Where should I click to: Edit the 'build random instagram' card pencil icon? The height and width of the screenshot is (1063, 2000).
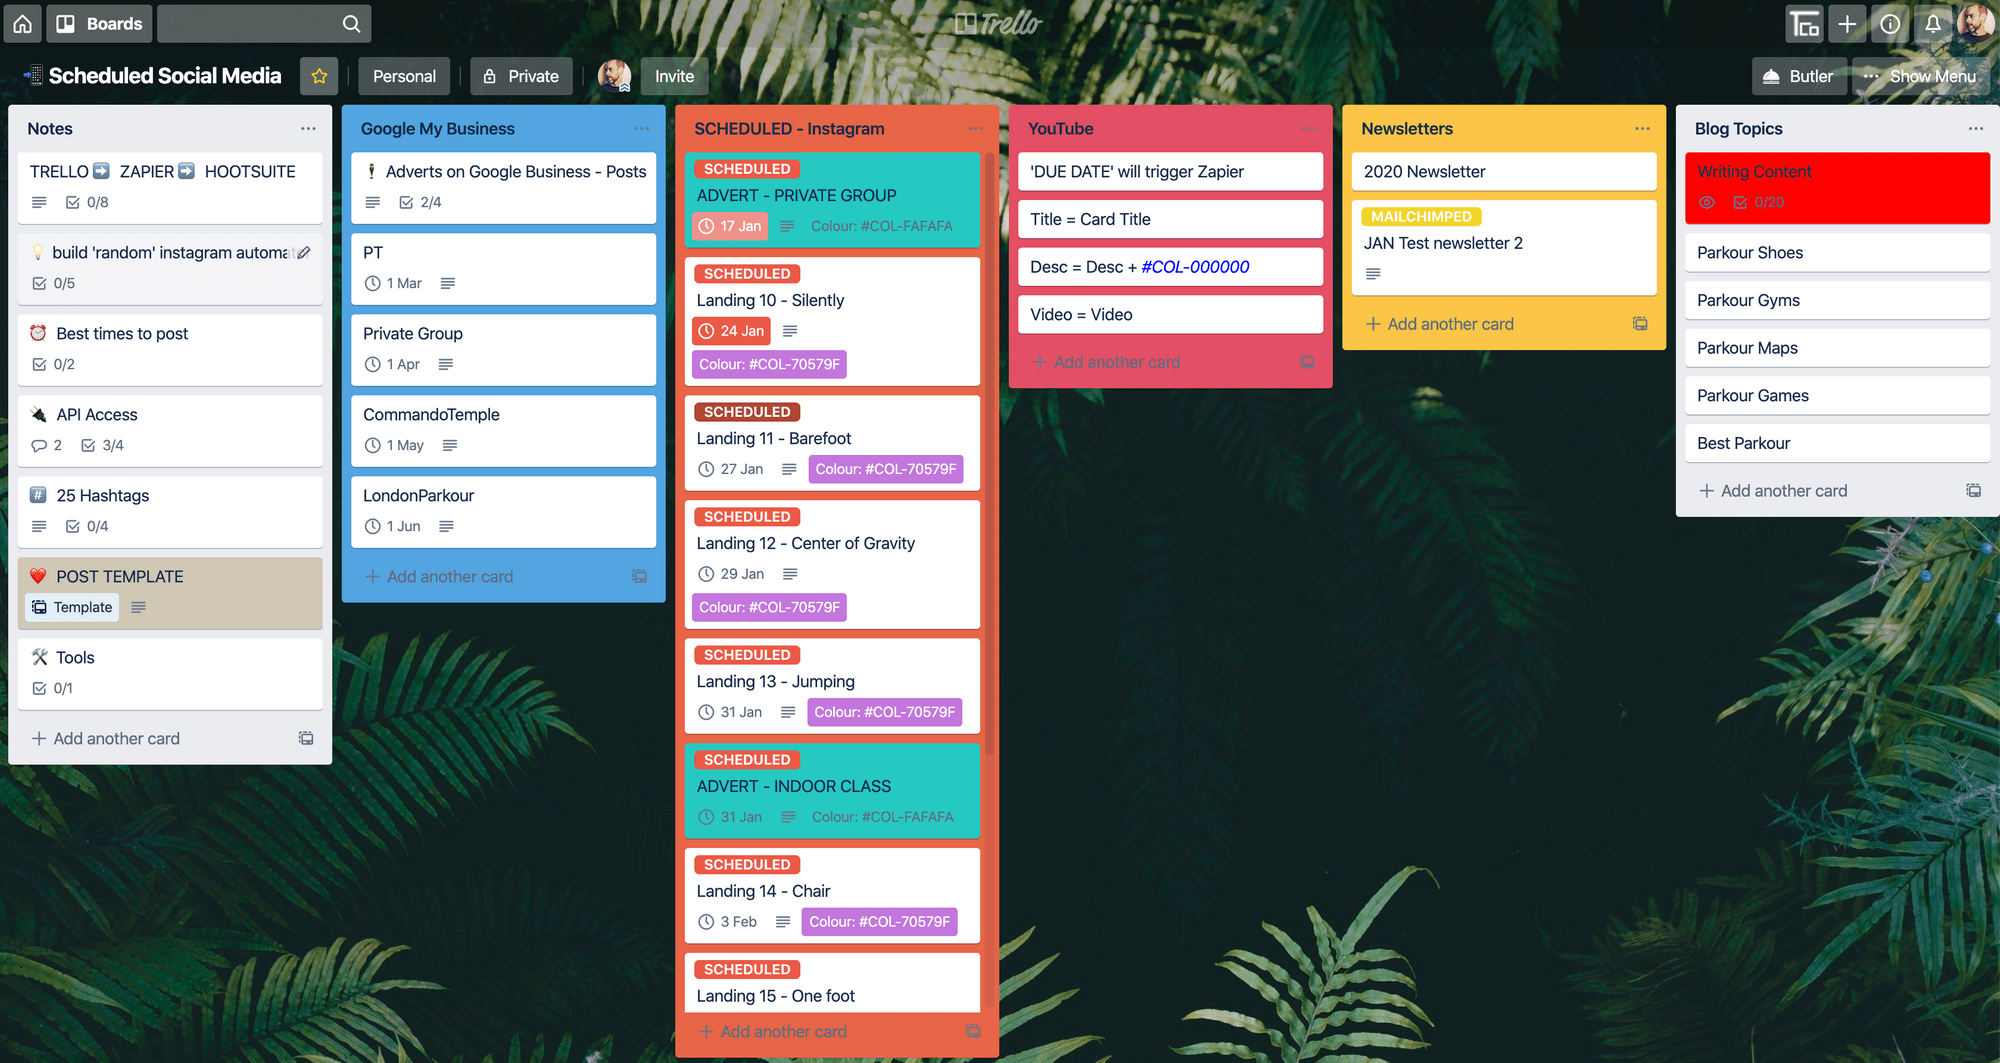point(304,253)
